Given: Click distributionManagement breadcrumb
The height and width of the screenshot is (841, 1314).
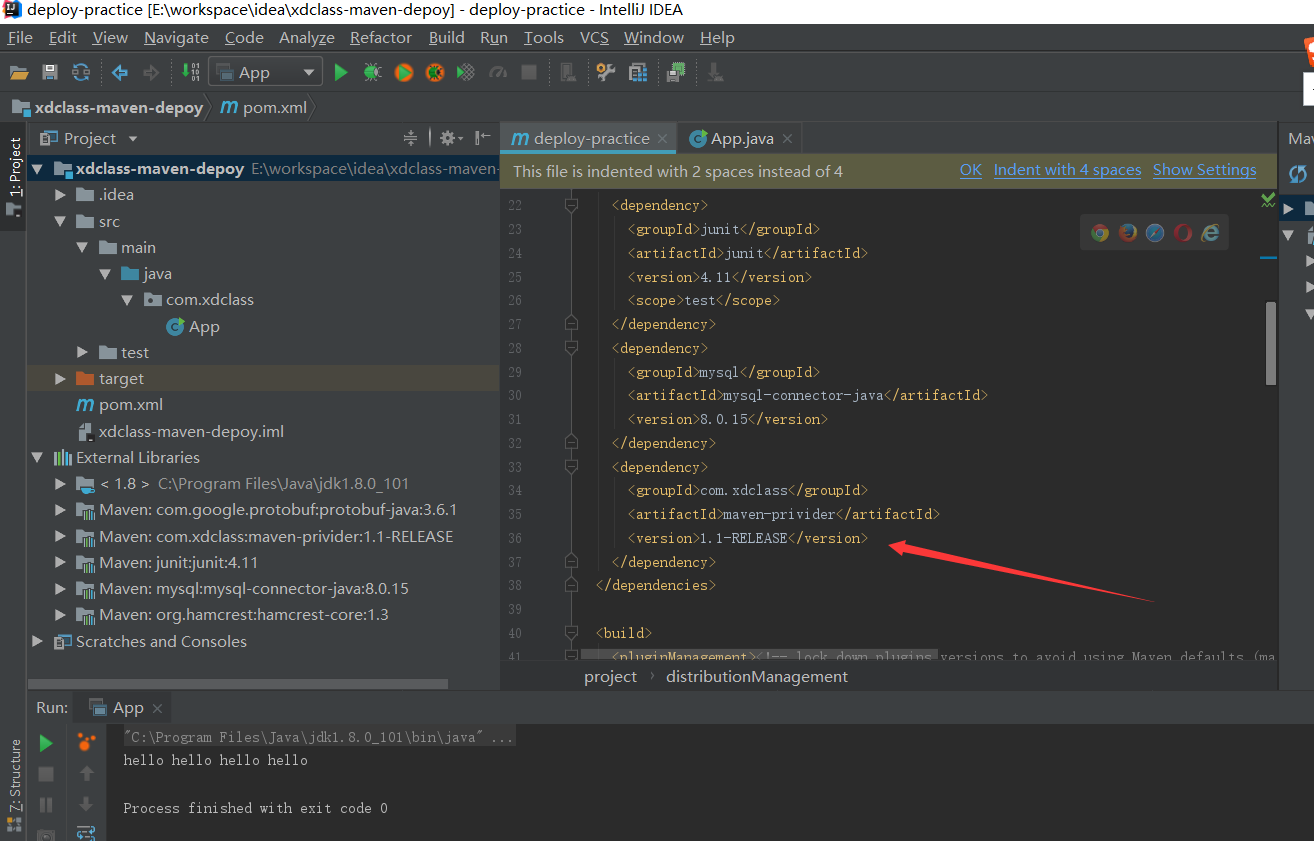Looking at the screenshot, I should (x=757, y=676).
